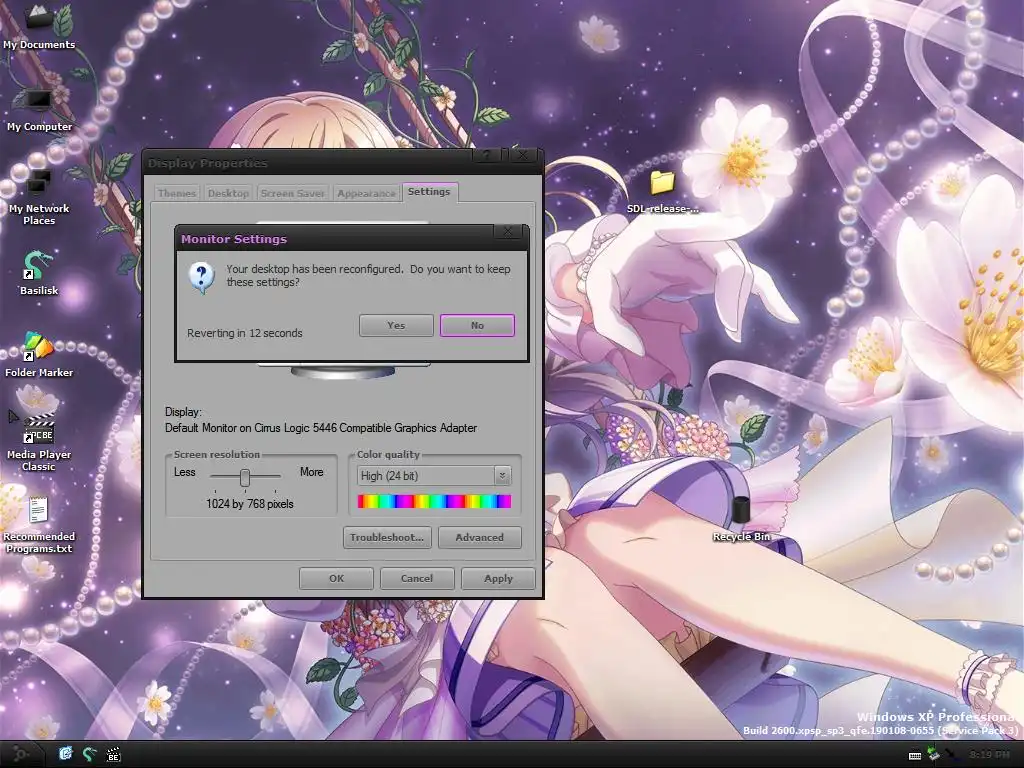This screenshot has width=1024, height=768.
Task: Click the question mark icon in Monitor Settings
Action: pos(201,278)
